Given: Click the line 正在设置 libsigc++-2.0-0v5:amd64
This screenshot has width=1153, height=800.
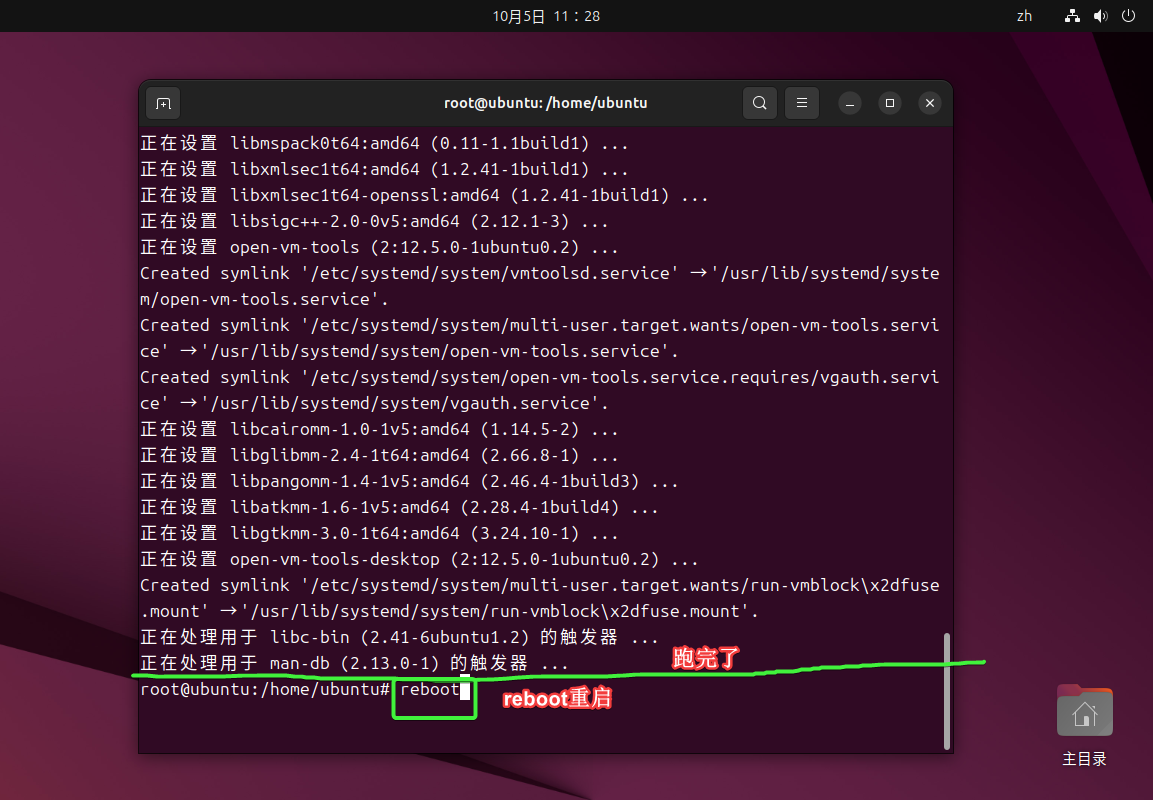Looking at the screenshot, I should coord(374,221).
